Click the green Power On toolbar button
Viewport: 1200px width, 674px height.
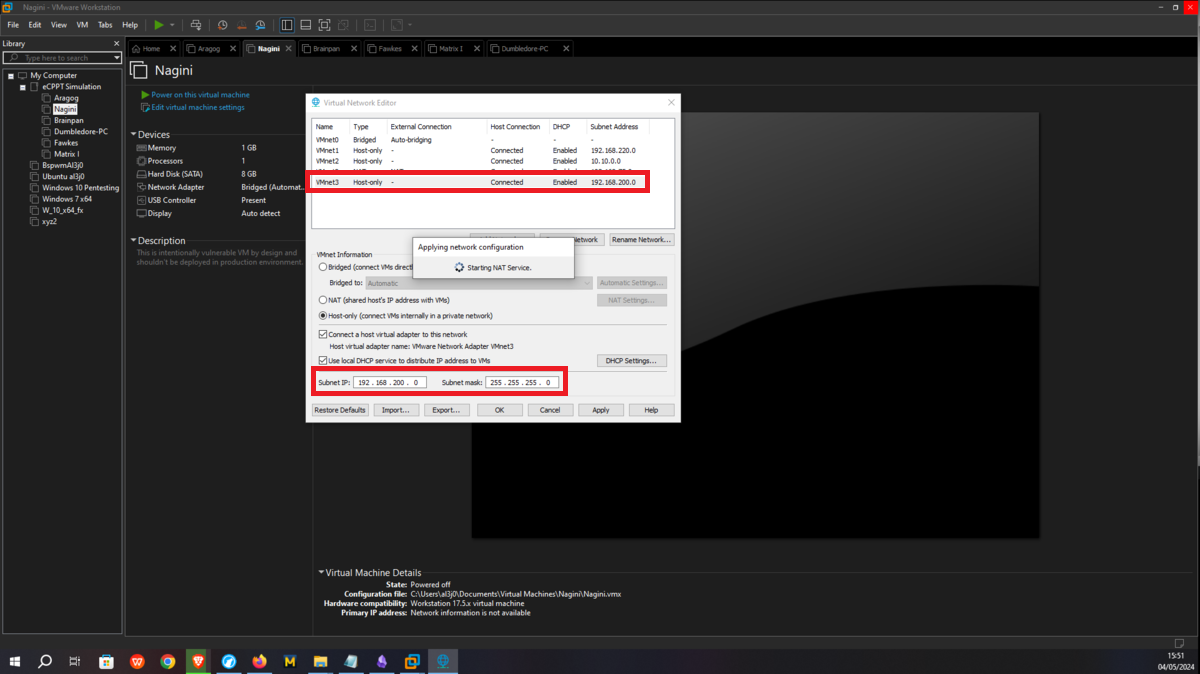coord(159,24)
